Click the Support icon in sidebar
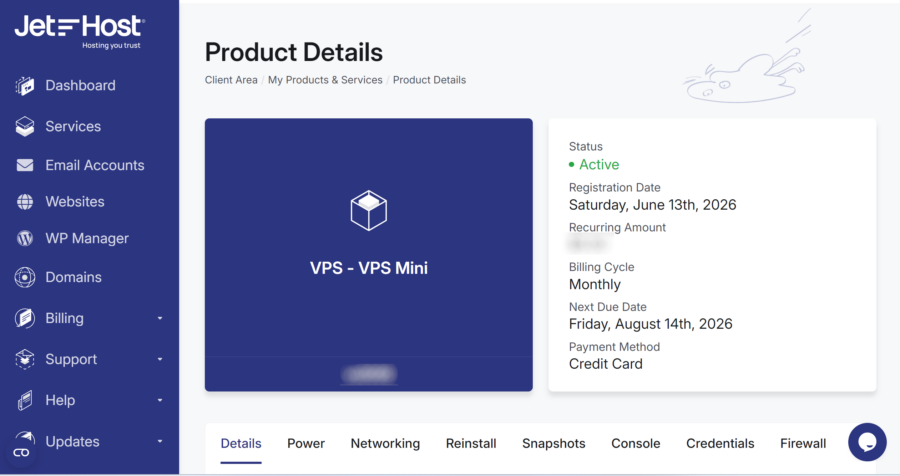Viewport: 900px width, 476px height. [25, 359]
